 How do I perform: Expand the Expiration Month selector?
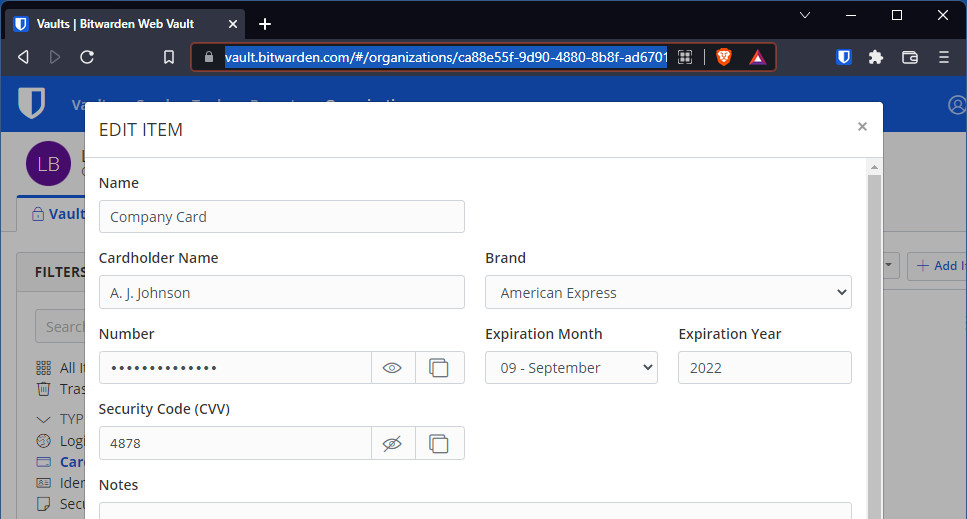tap(571, 368)
